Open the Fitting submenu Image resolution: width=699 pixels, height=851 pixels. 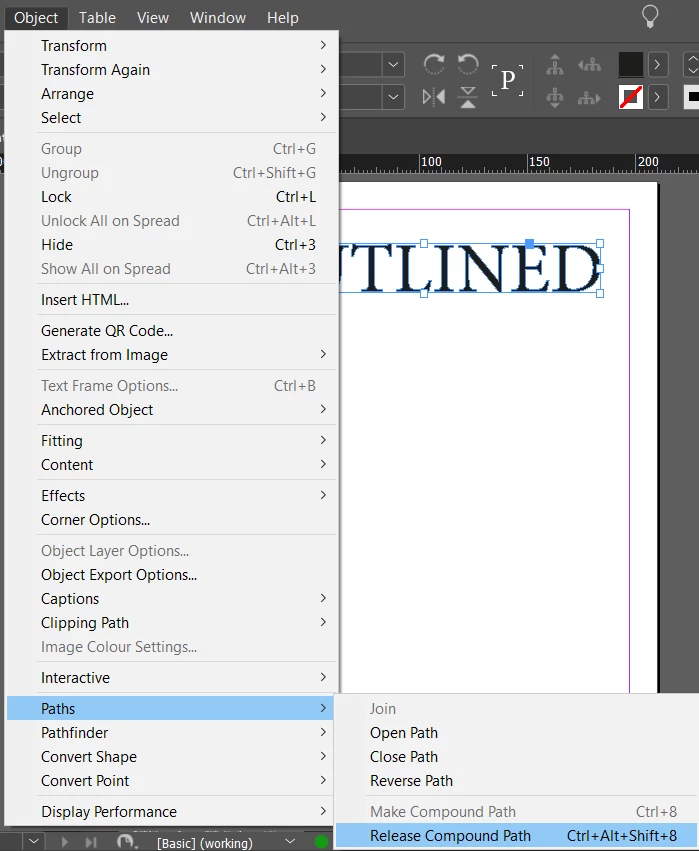(x=171, y=440)
